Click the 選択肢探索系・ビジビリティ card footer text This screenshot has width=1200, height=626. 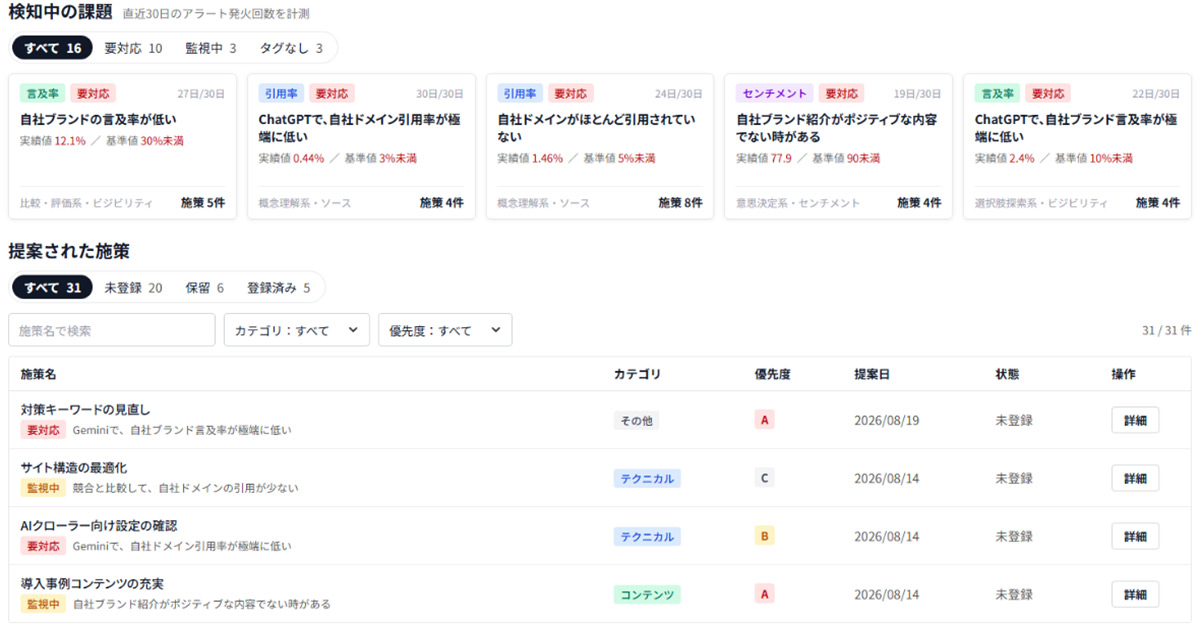click(x=1041, y=204)
